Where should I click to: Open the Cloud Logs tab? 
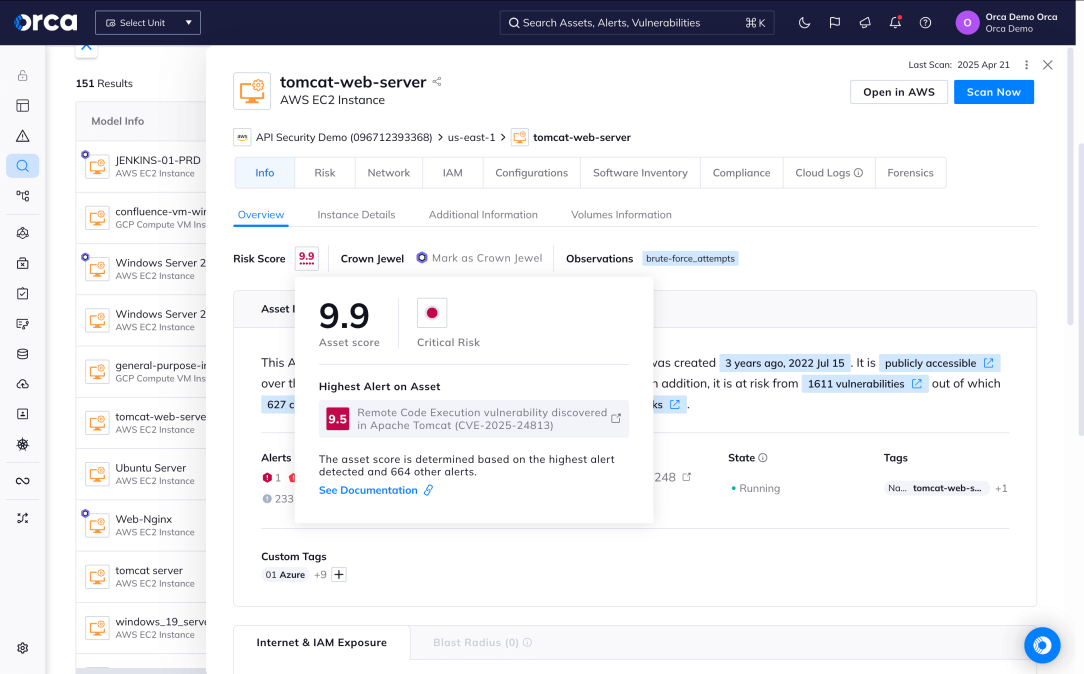click(x=829, y=173)
